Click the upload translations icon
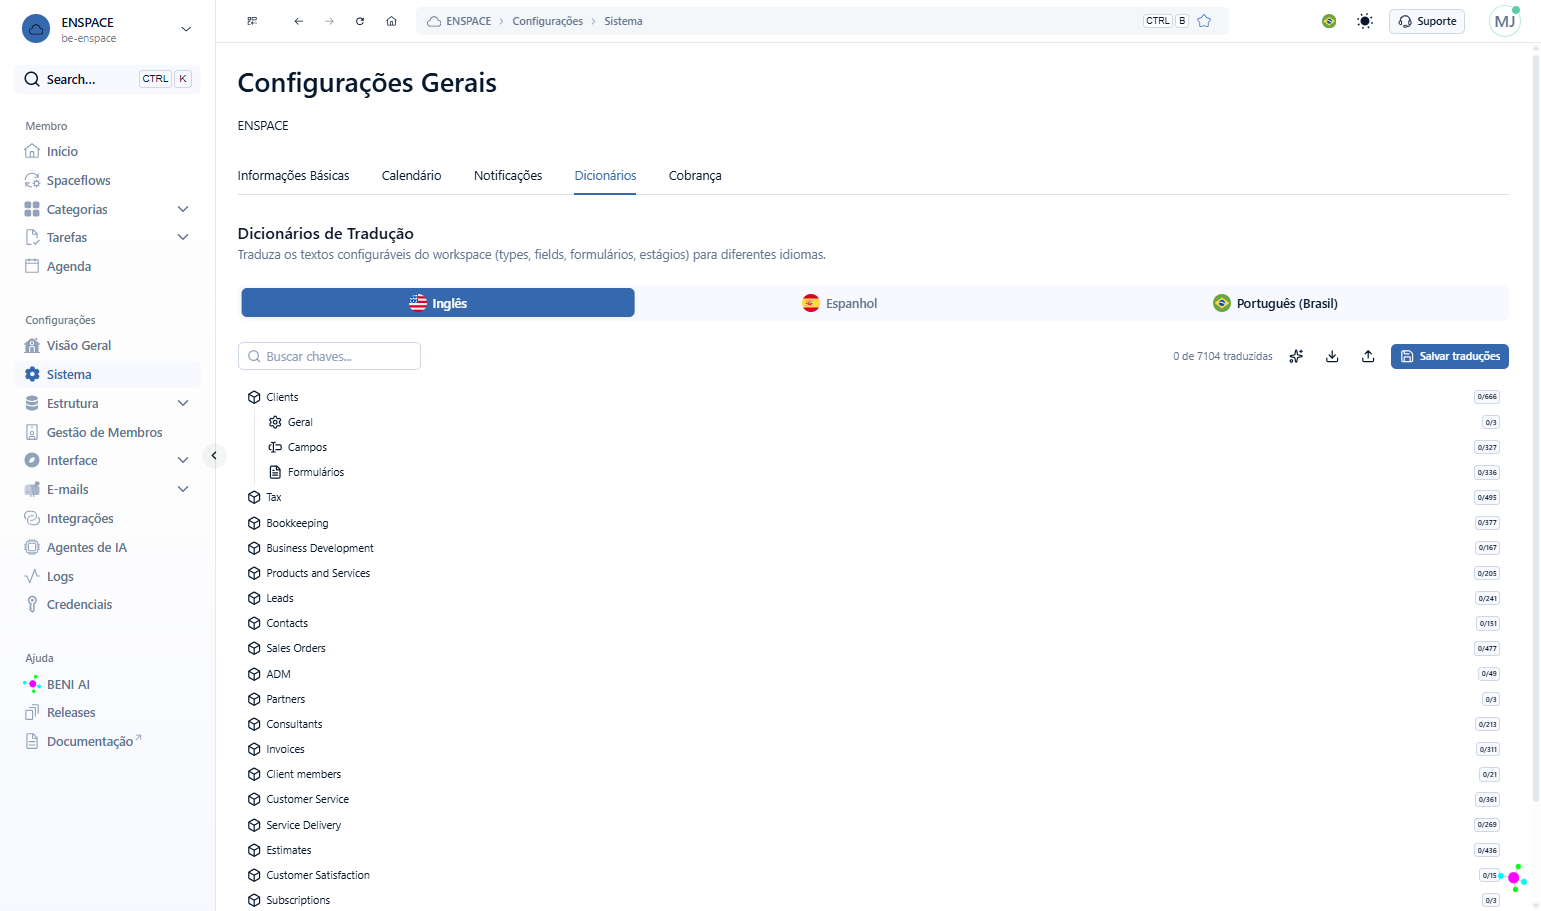 tap(1368, 356)
